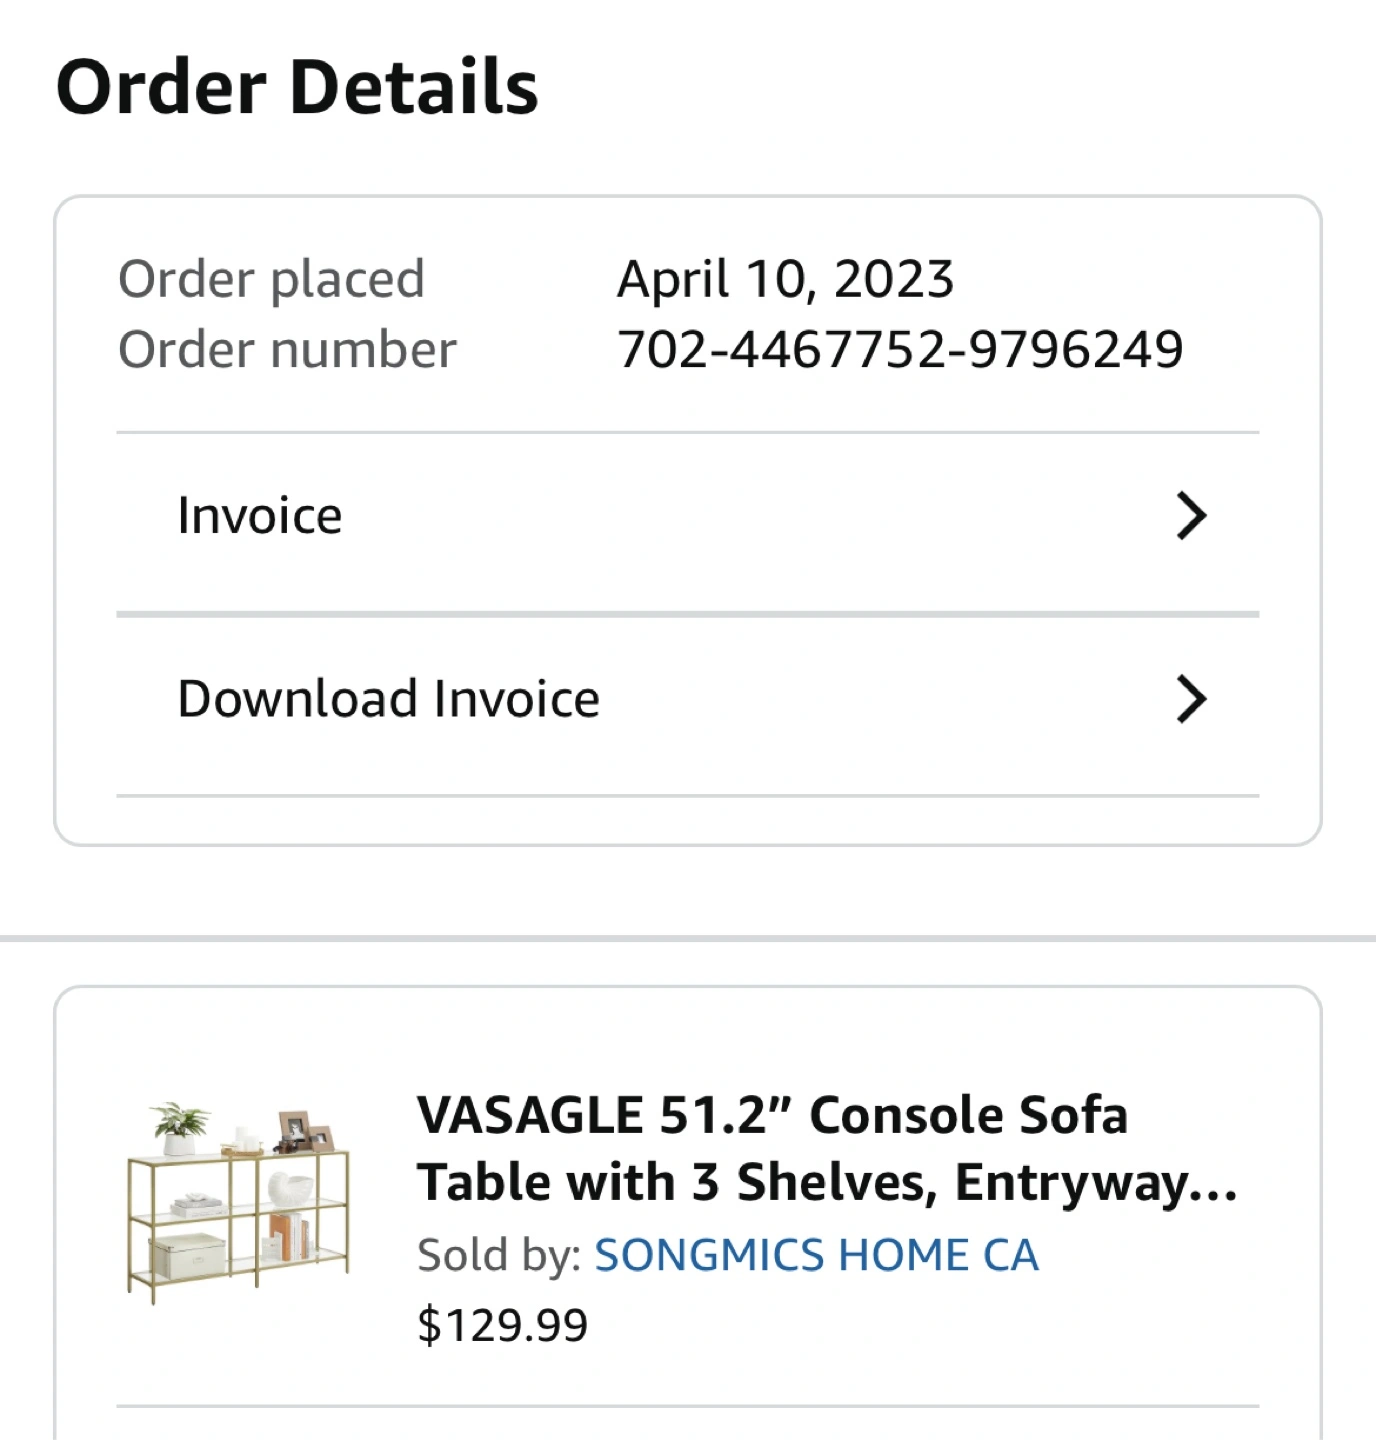Click the $129.99 product price

click(x=502, y=1325)
